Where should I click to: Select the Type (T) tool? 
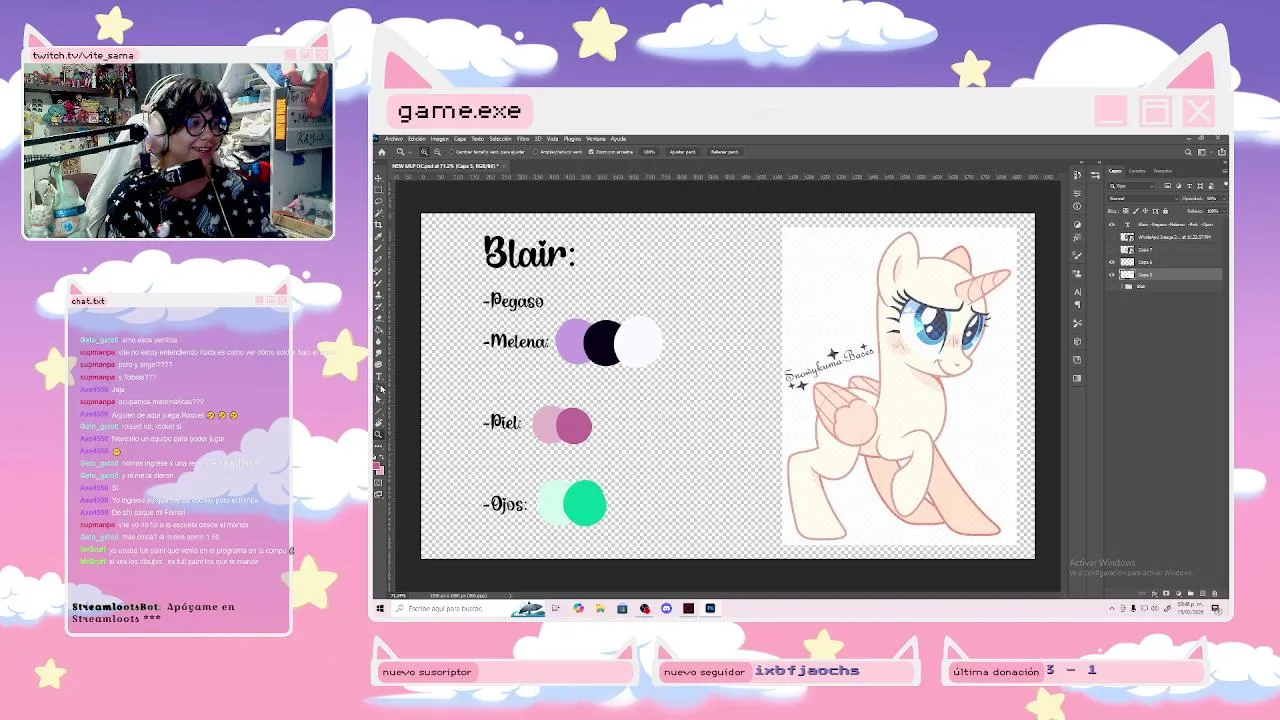click(x=378, y=376)
